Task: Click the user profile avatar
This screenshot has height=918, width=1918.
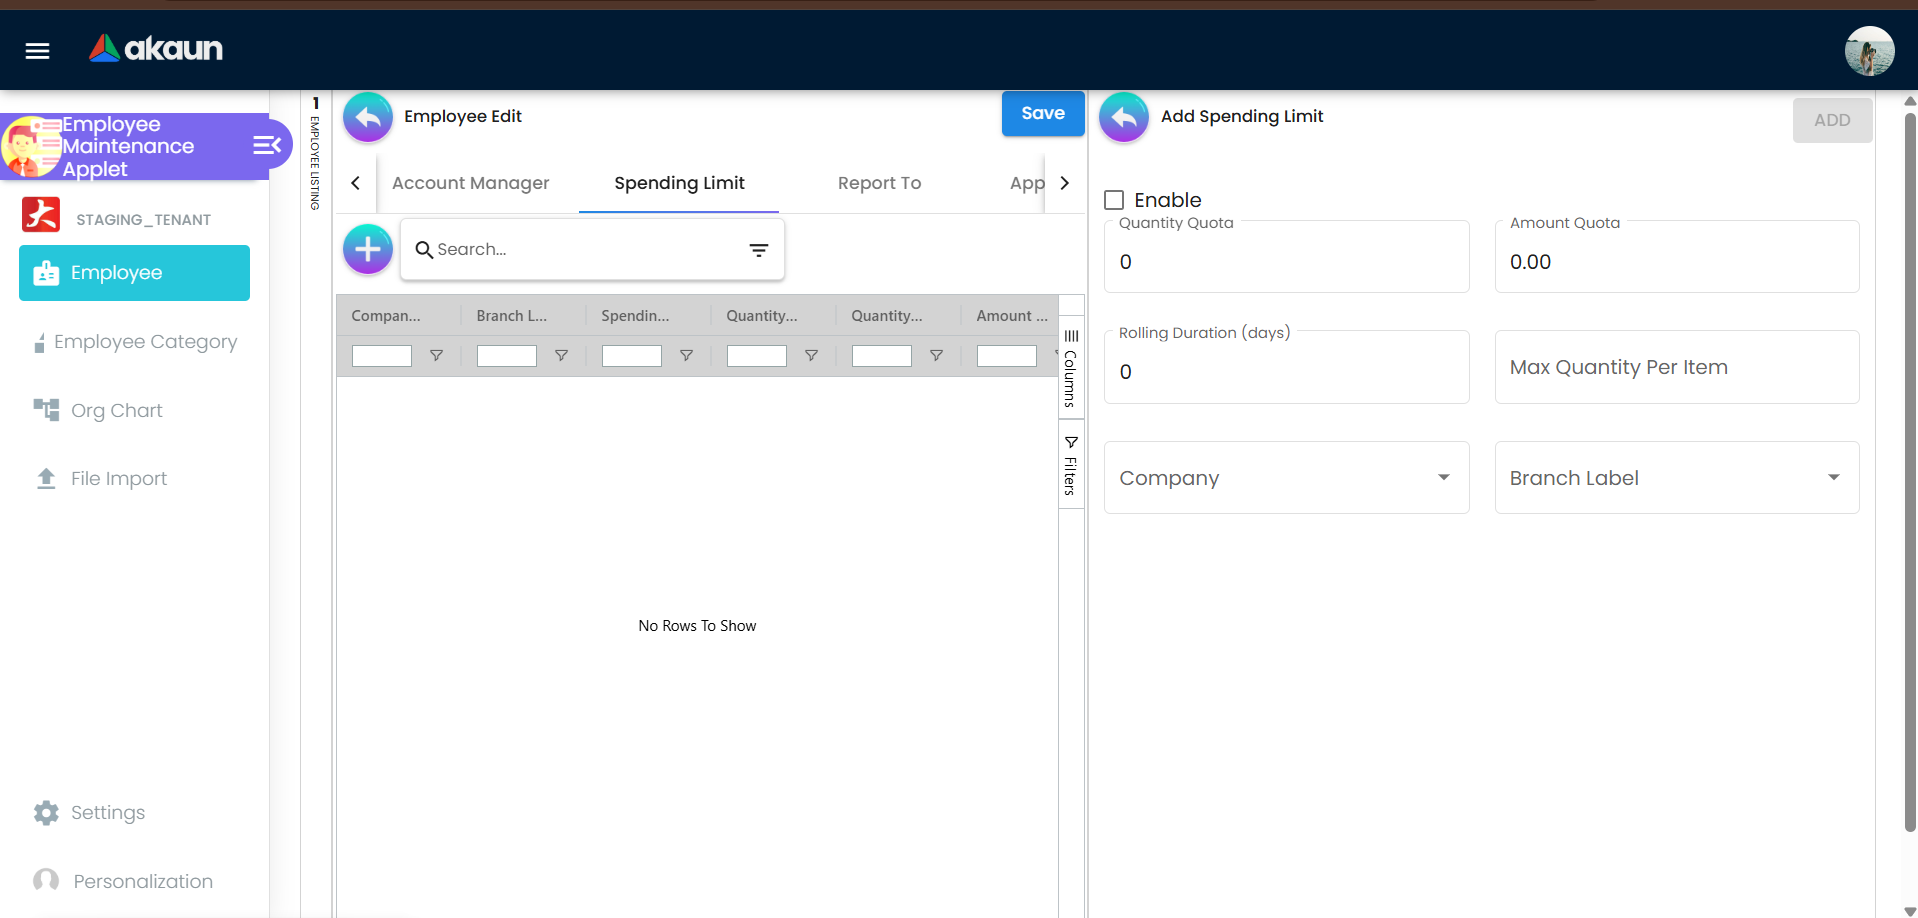Action: coord(1868,51)
